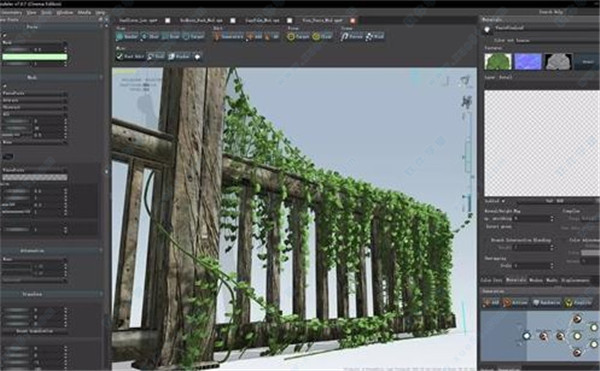This screenshot has width=600, height=371.
Task: Click the yellow Target icon in Focus group
Action: (x=298, y=36)
